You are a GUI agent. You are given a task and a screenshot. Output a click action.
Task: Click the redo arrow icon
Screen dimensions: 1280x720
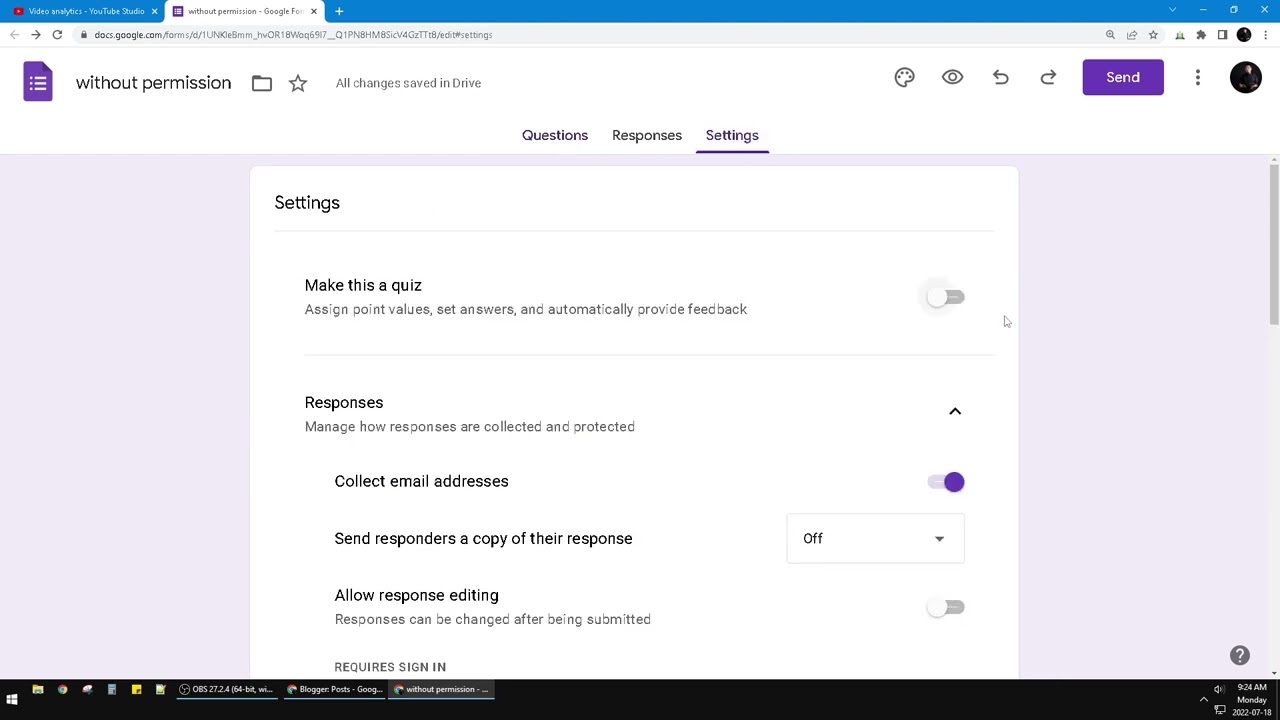coord(1048,78)
